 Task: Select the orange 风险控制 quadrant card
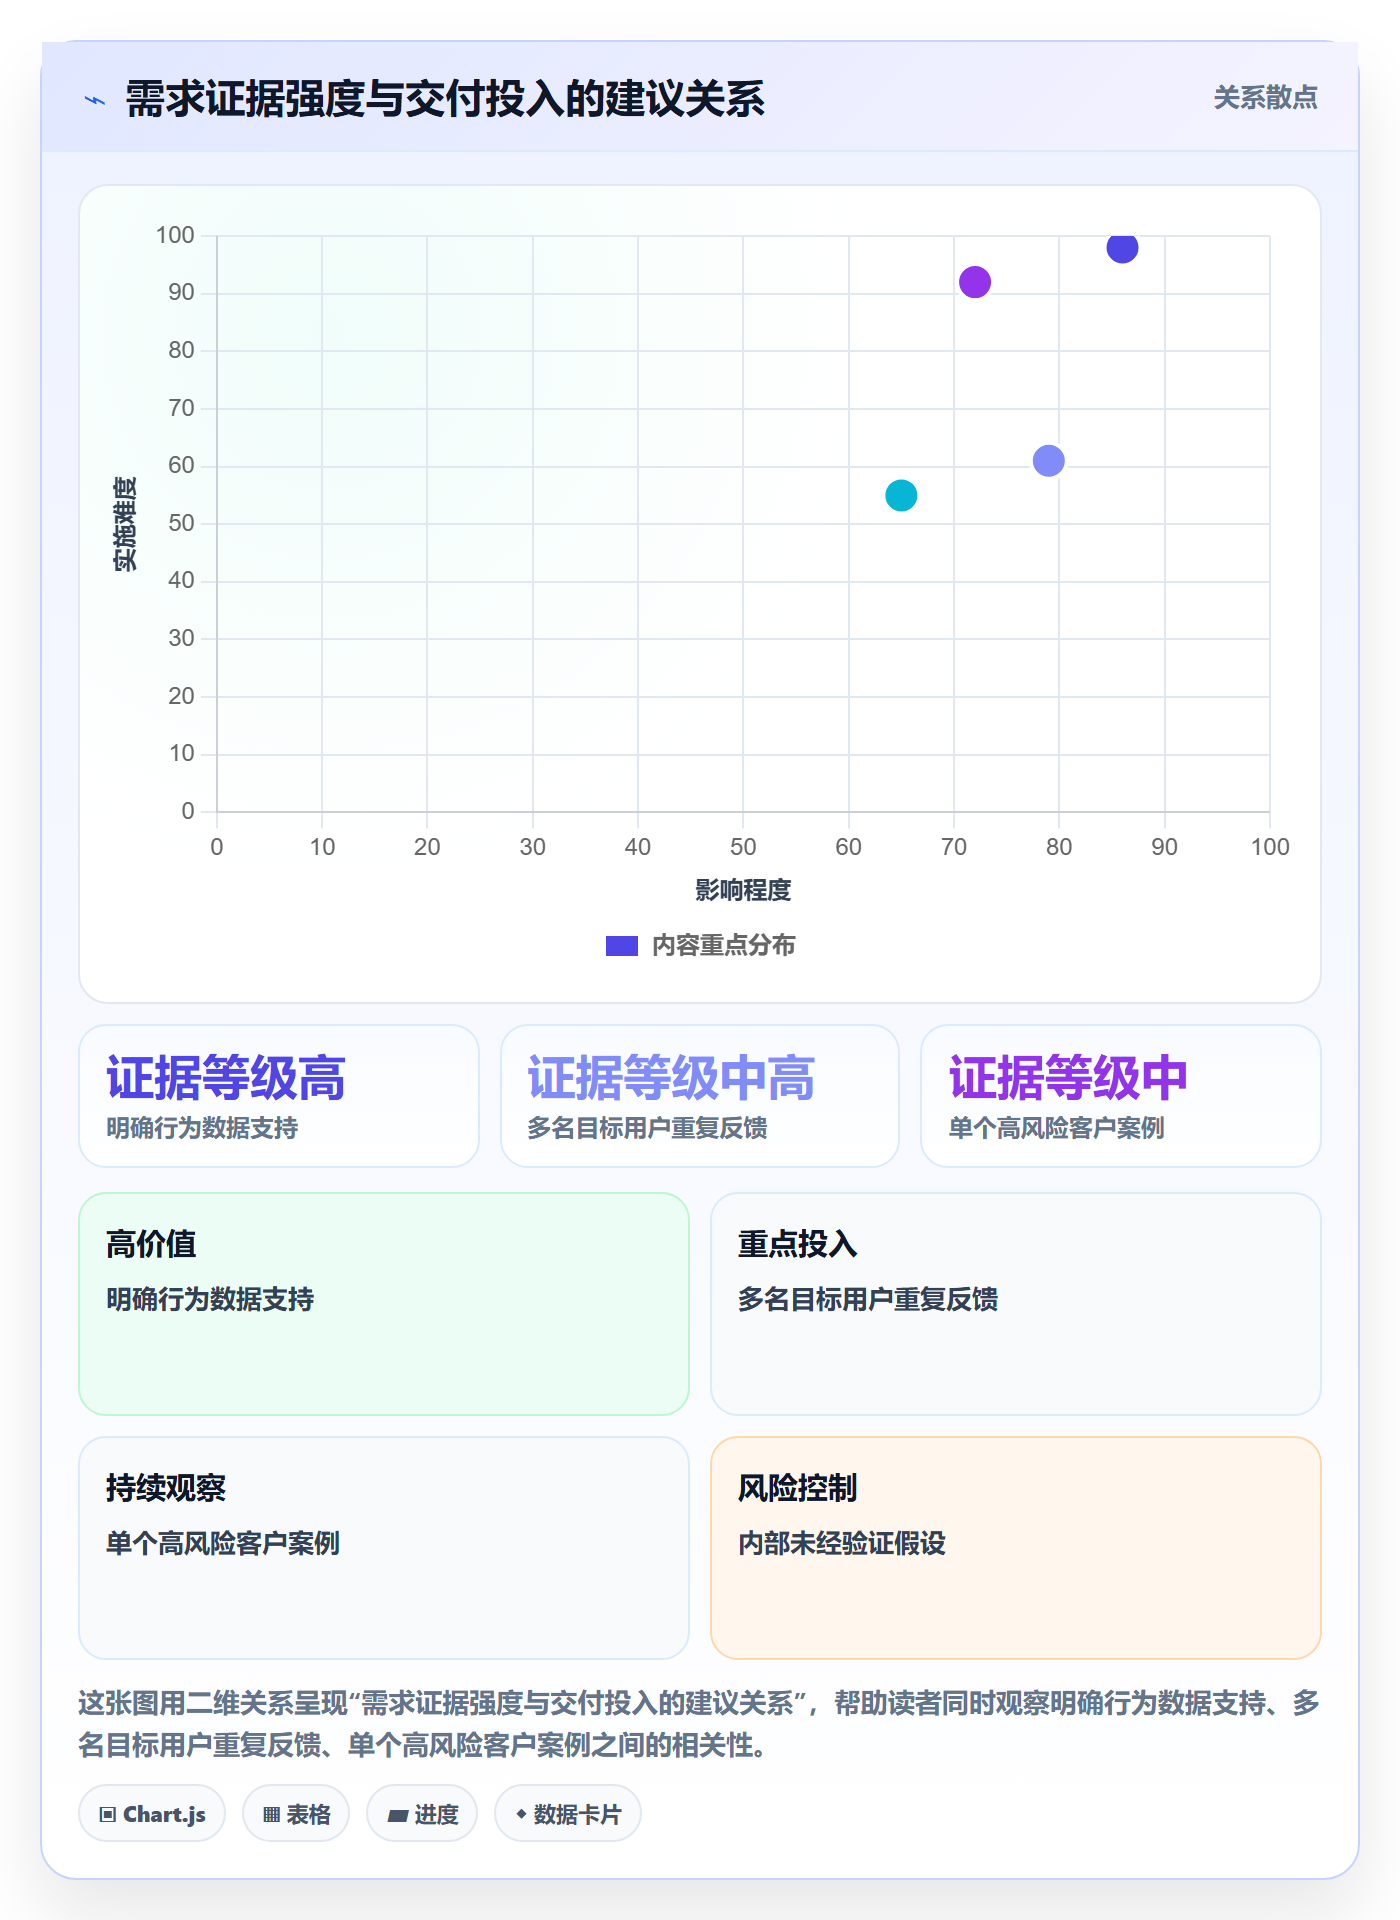point(1016,1548)
